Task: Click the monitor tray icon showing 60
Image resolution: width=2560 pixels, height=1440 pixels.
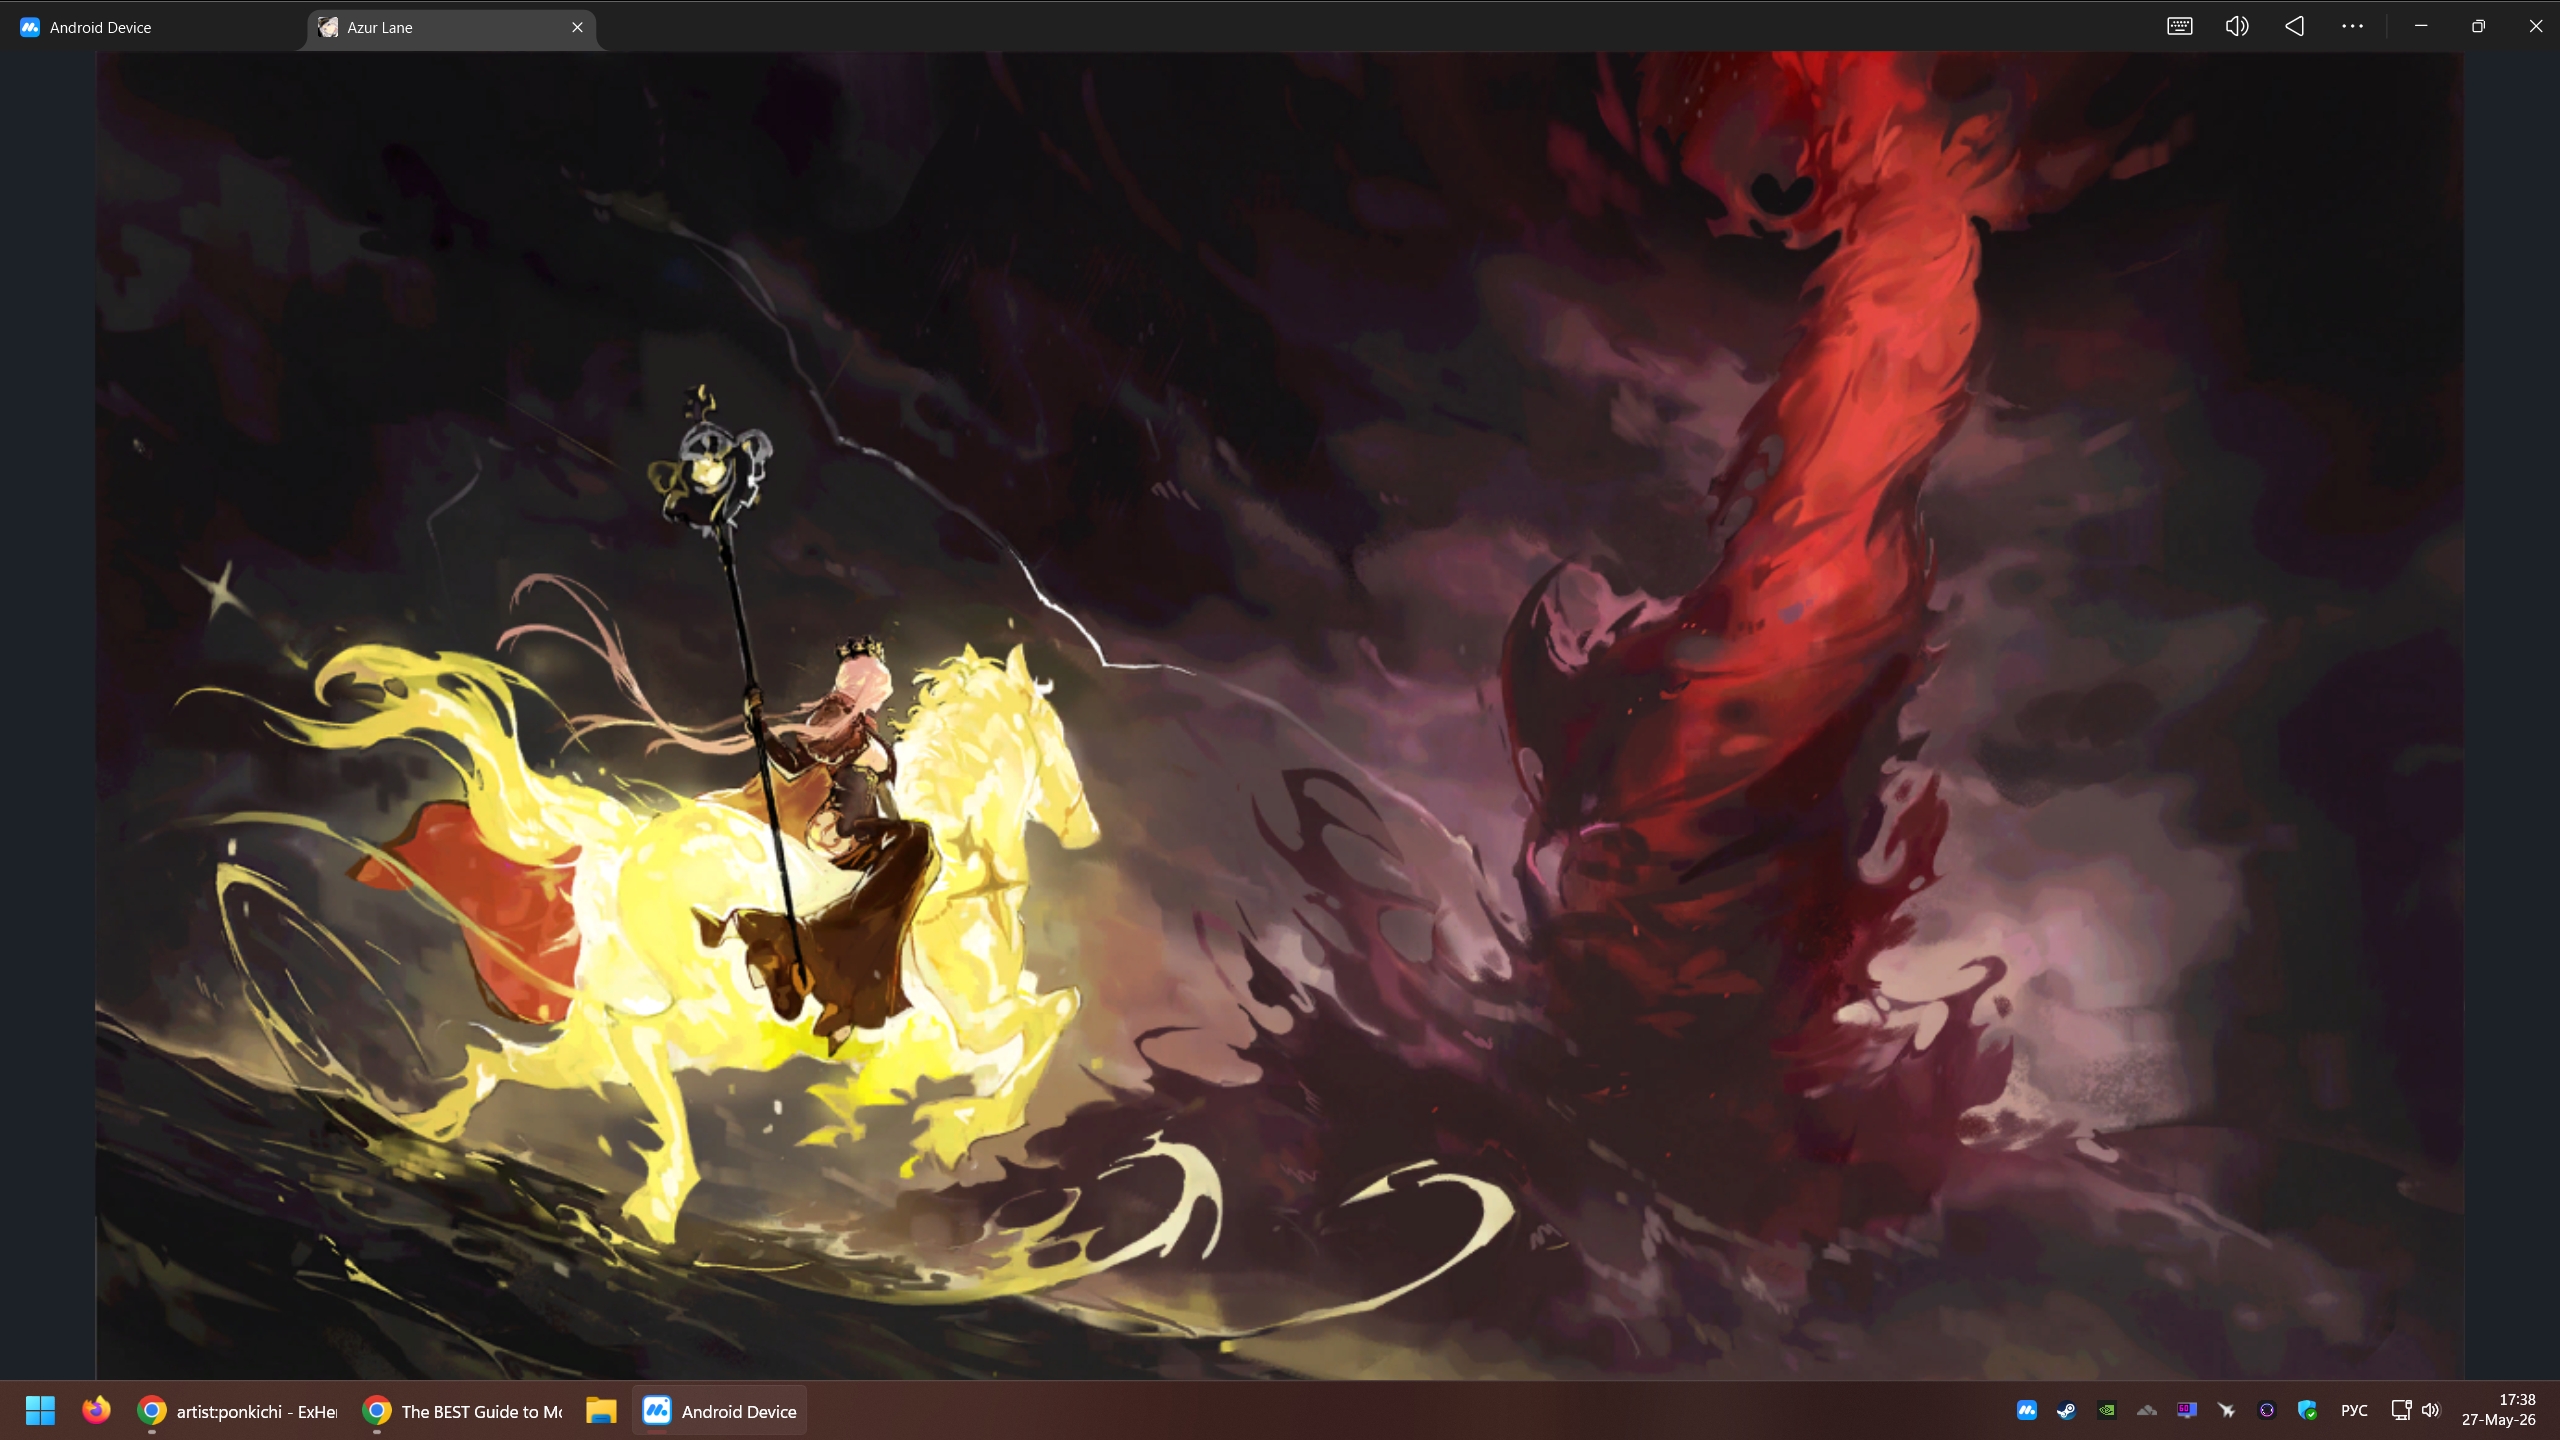Action: pyautogui.click(x=2187, y=1411)
